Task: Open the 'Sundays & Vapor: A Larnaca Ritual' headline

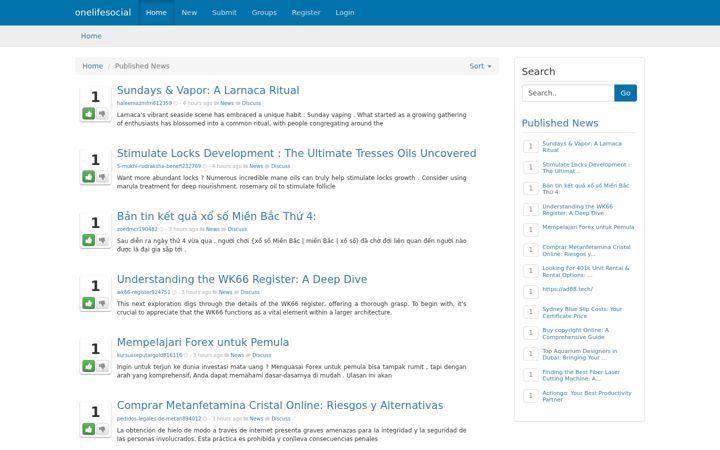Action: (x=208, y=90)
